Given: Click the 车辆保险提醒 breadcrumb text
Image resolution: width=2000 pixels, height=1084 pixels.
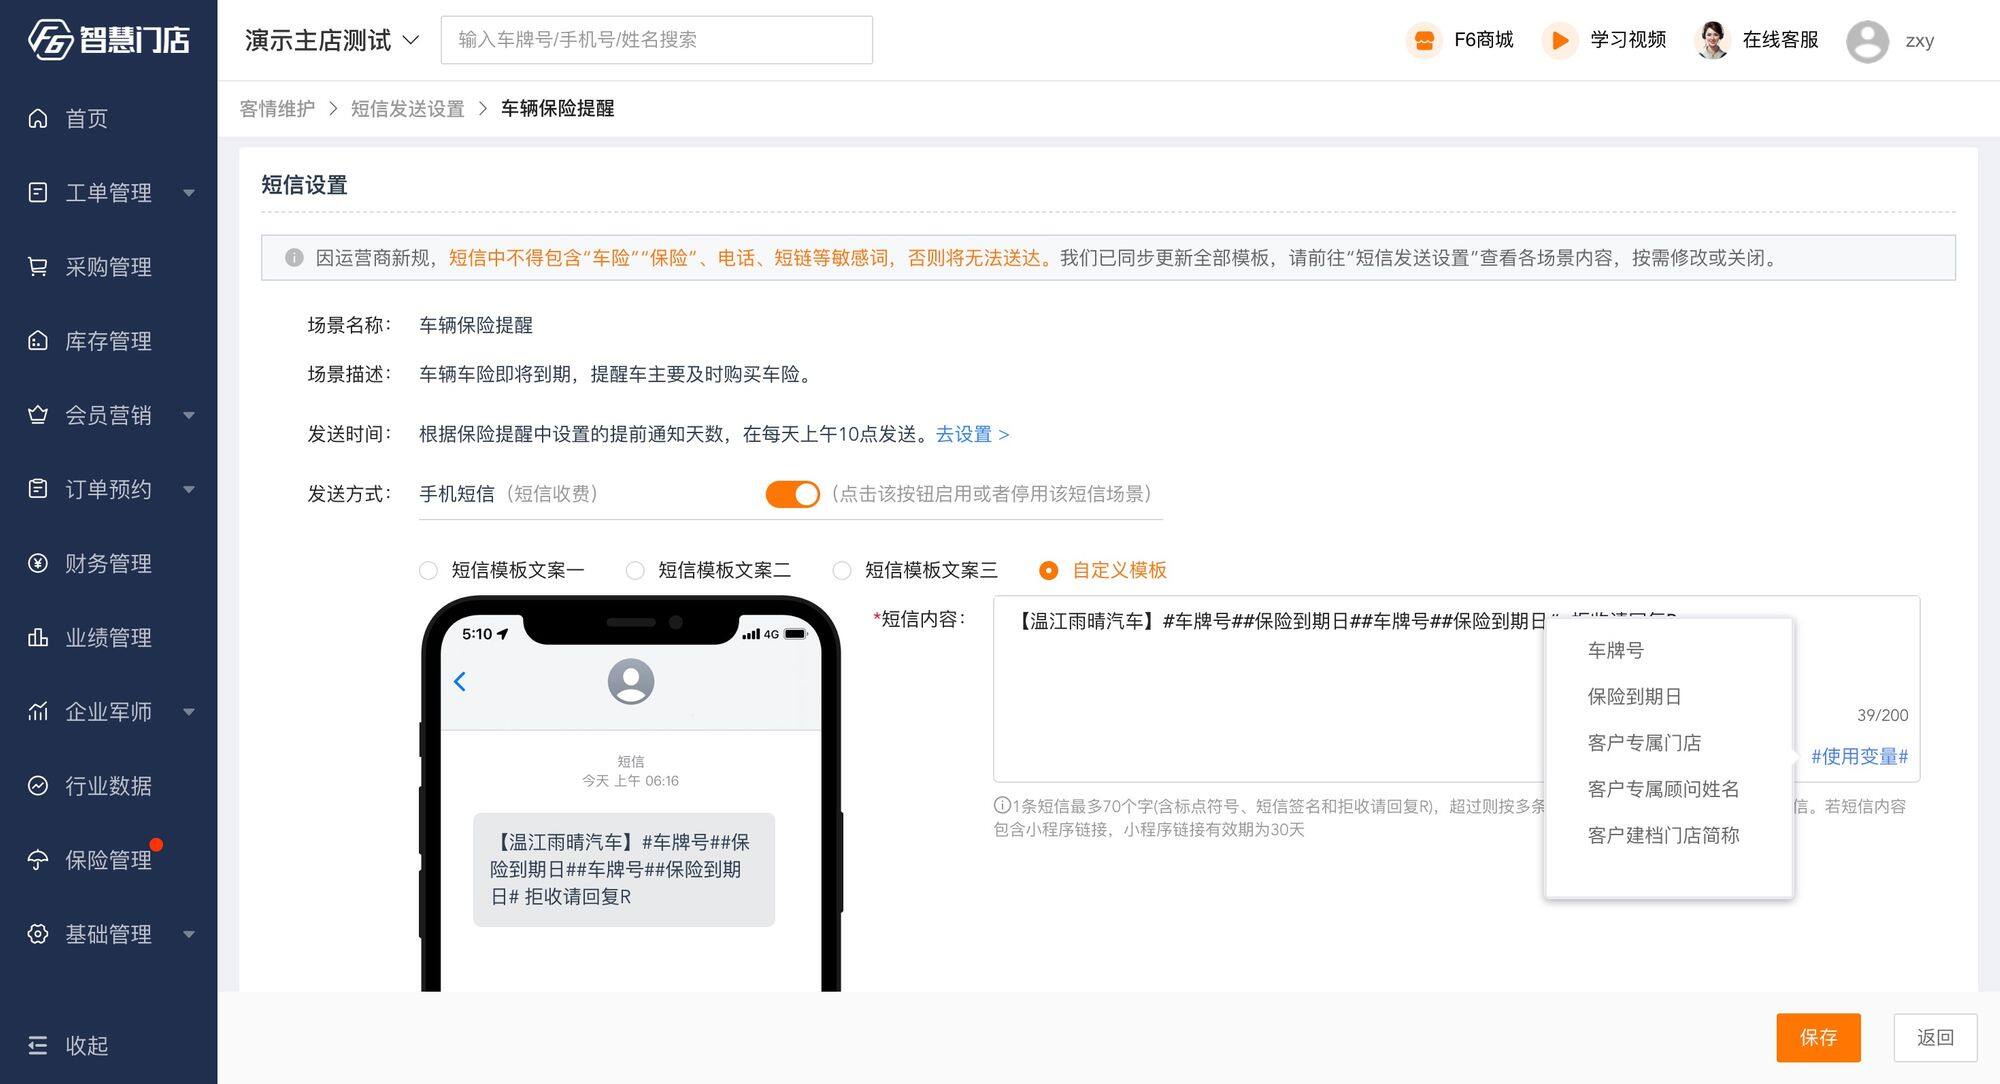Looking at the screenshot, I should click(x=557, y=108).
